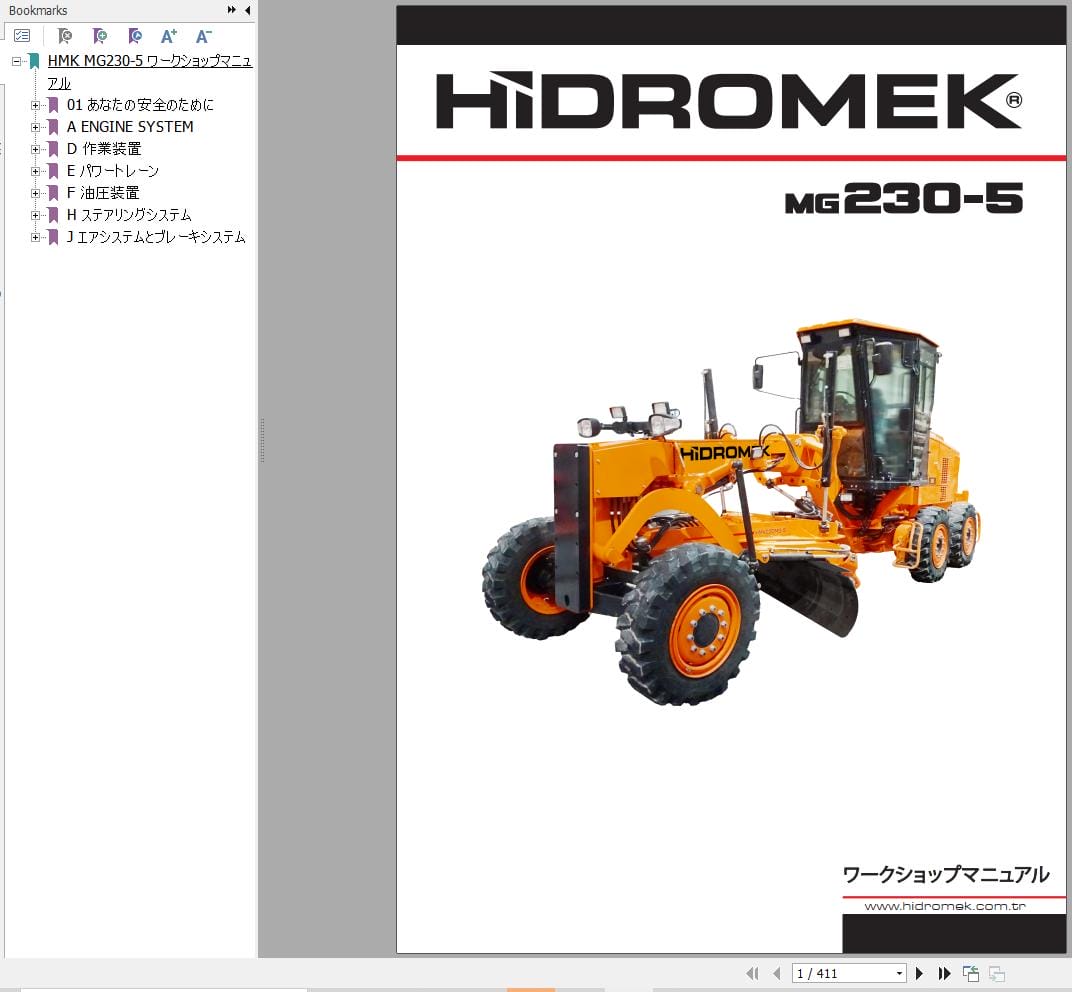
Task: Increase bookmark text size with A+
Action: [169, 36]
